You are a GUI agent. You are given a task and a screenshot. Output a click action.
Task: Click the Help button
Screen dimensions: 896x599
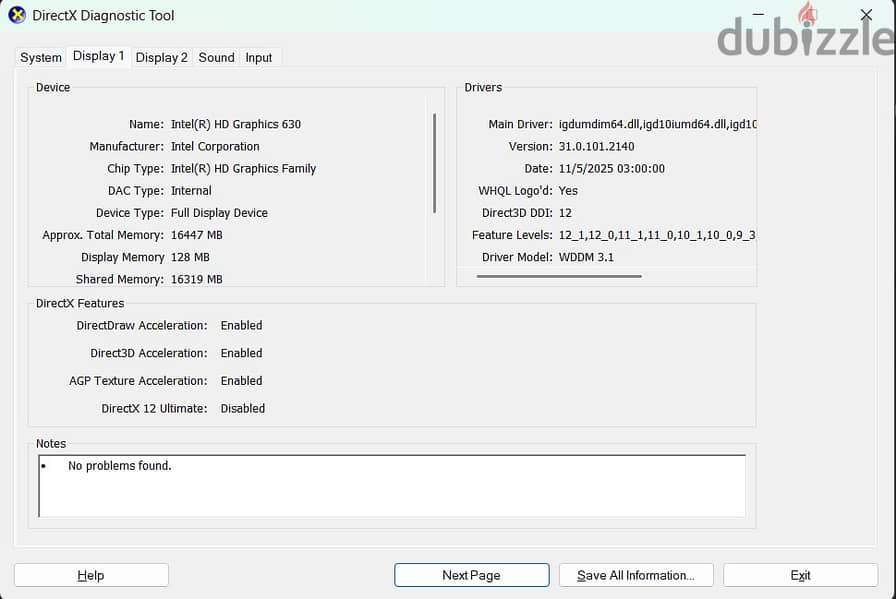pos(91,575)
